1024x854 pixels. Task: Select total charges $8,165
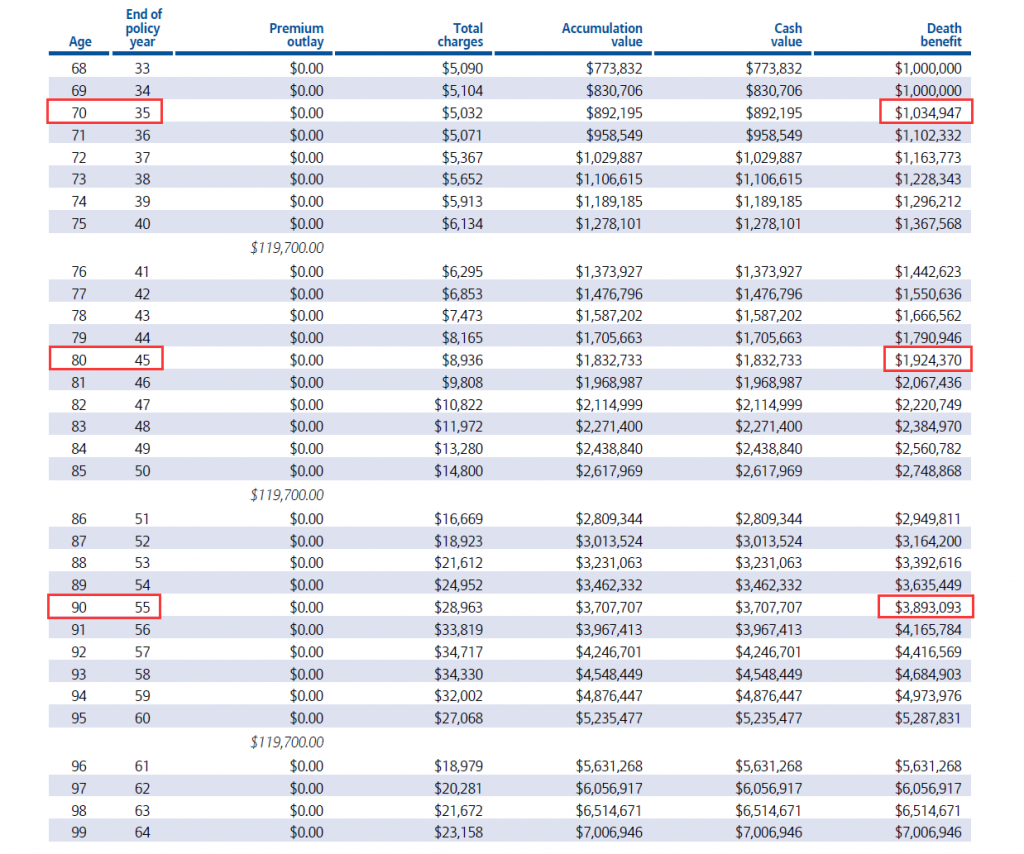[x=462, y=338]
